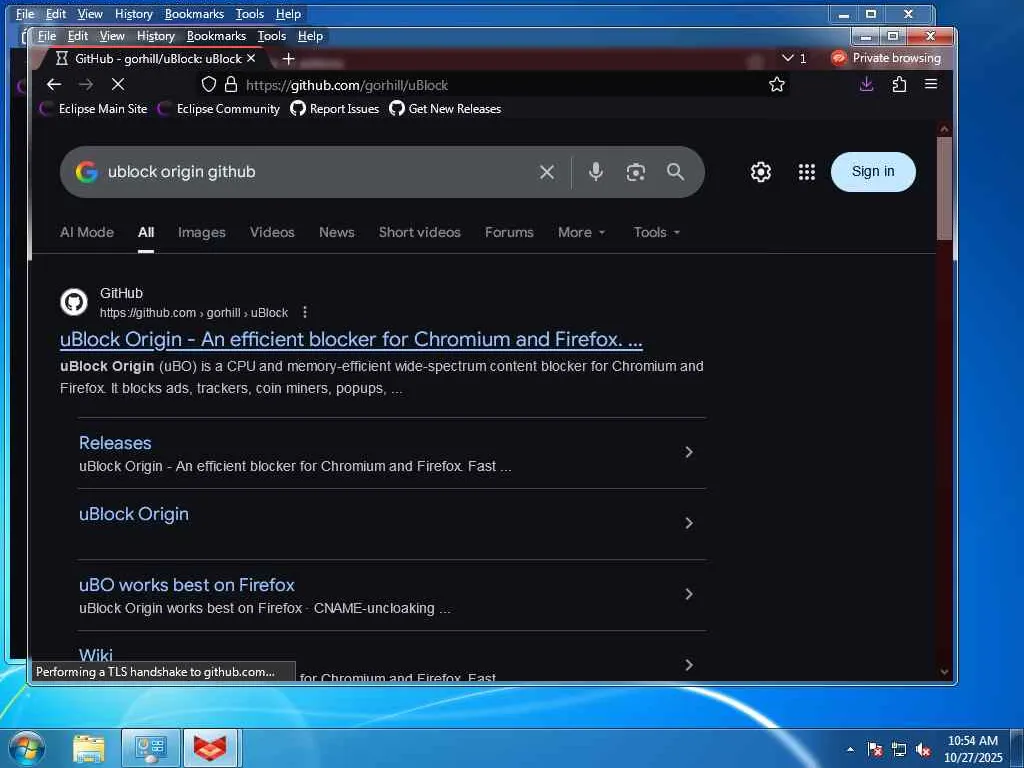Open the GitHub result's three-dot menu
Viewport: 1024px width, 768px height.
(304, 312)
